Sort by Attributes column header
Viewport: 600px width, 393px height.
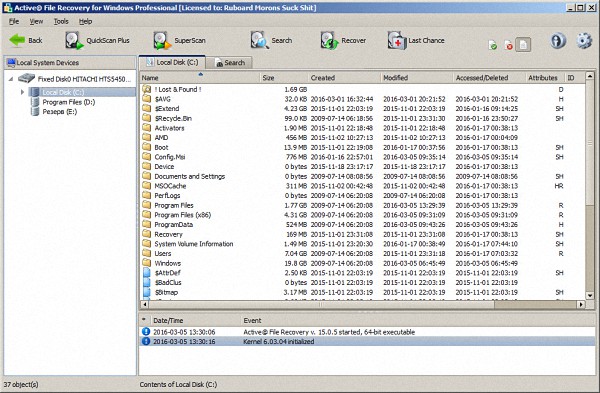coord(545,78)
